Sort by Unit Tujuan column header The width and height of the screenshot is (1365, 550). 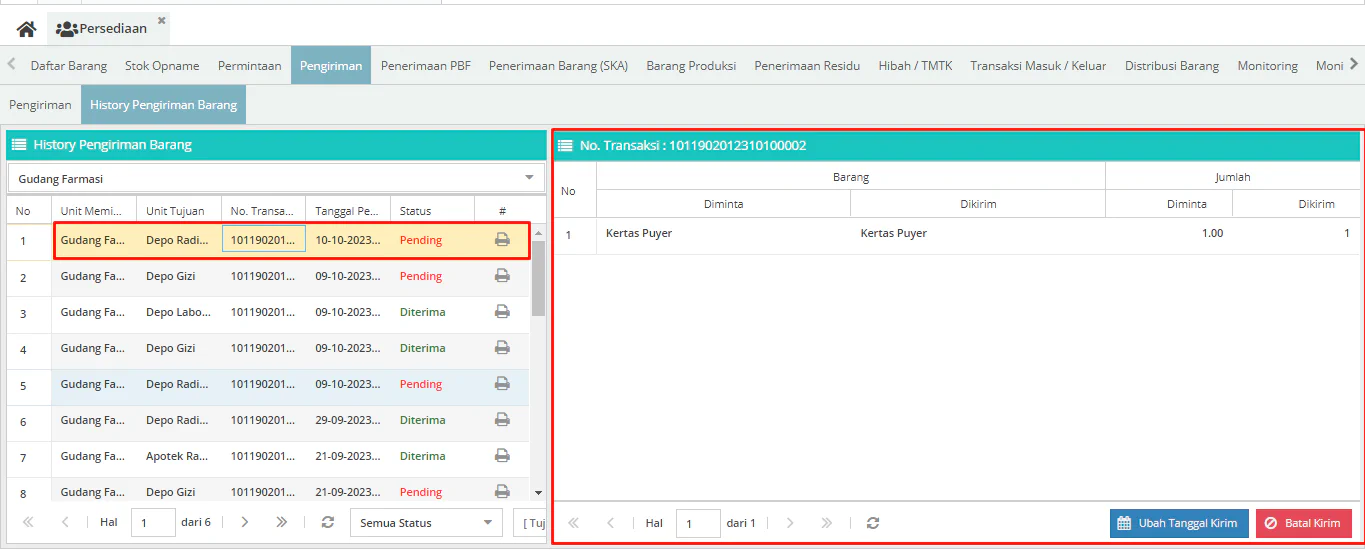[179, 211]
